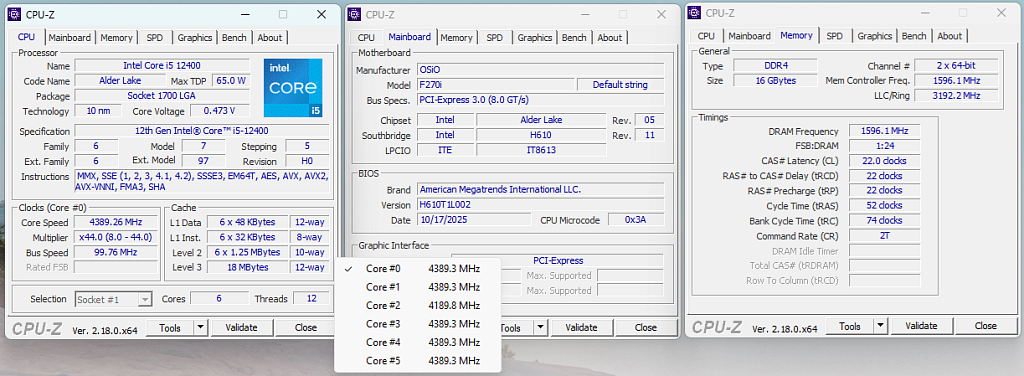Open Bench tab in Mainboard window
The image size is (1024, 376).
pos(574,38)
